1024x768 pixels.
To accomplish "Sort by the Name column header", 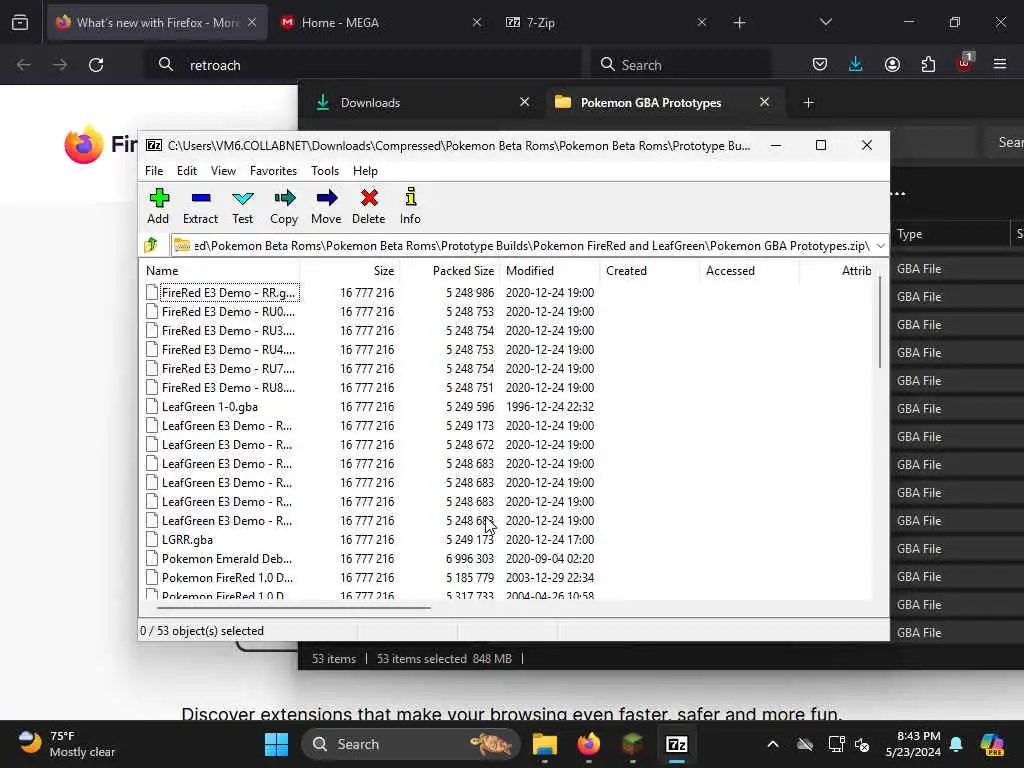I will 219,270.
